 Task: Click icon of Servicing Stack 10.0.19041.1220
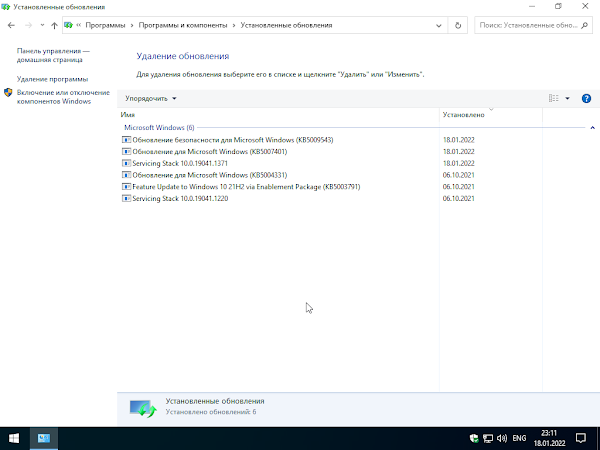tap(126, 198)
